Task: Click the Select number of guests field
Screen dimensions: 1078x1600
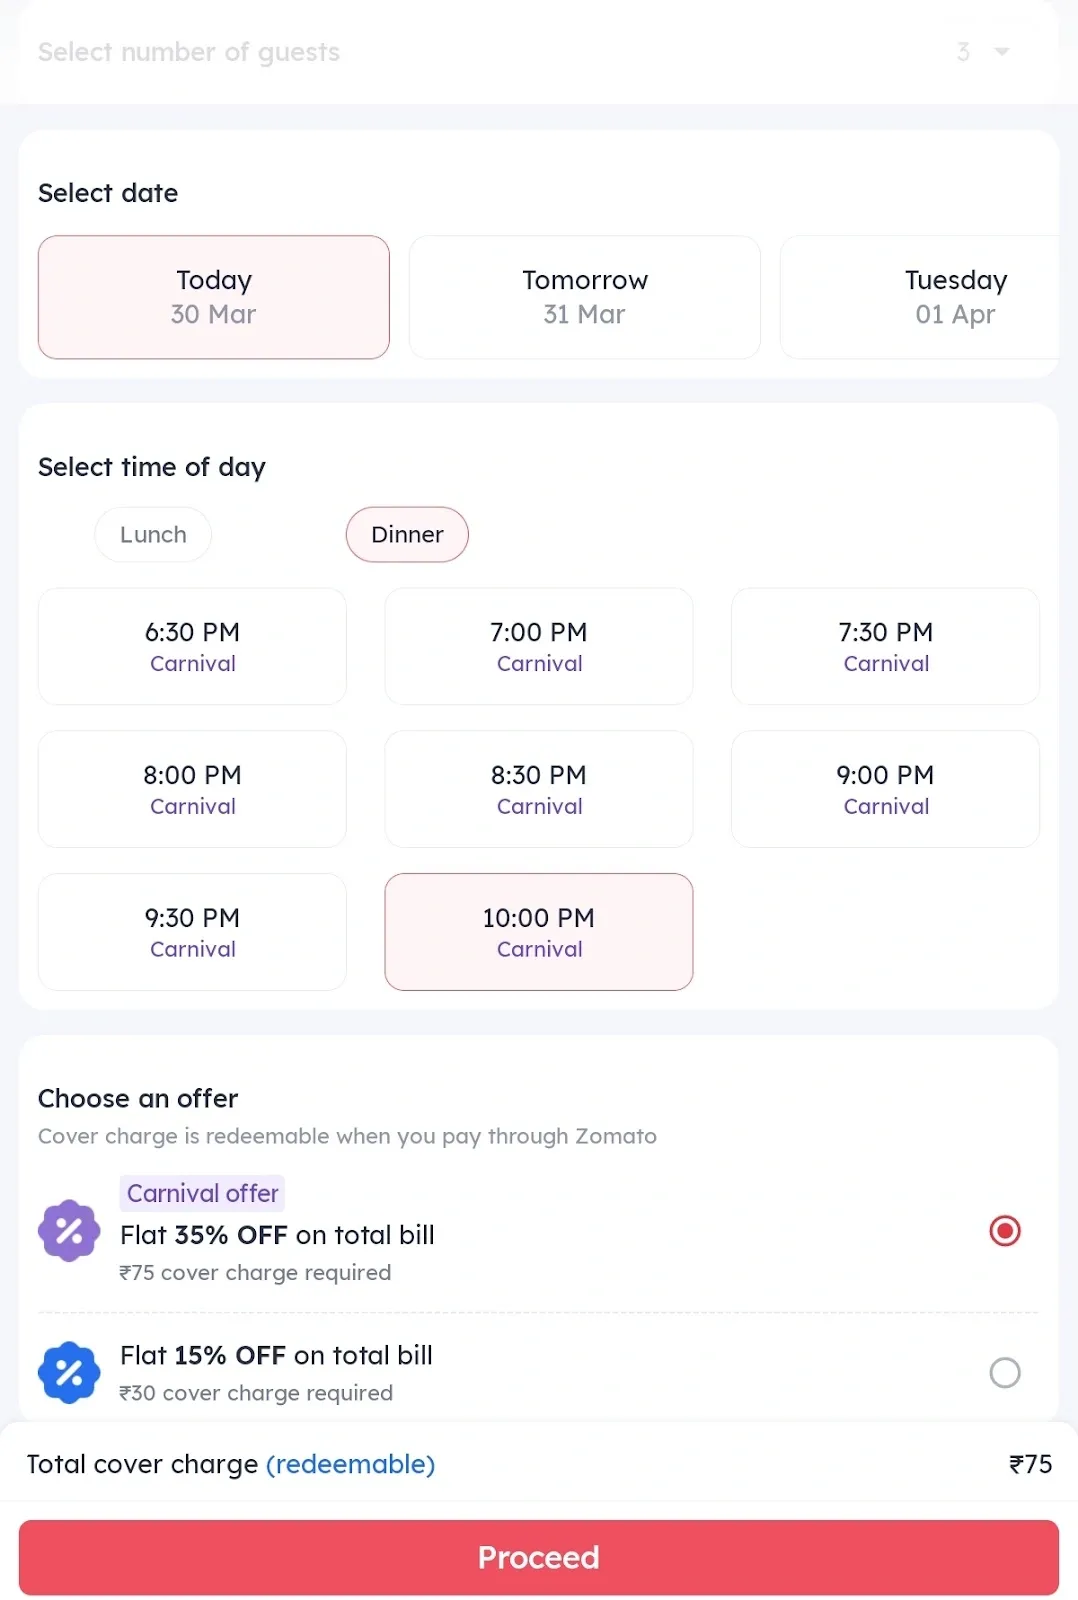Action: [x=188, y=52]
